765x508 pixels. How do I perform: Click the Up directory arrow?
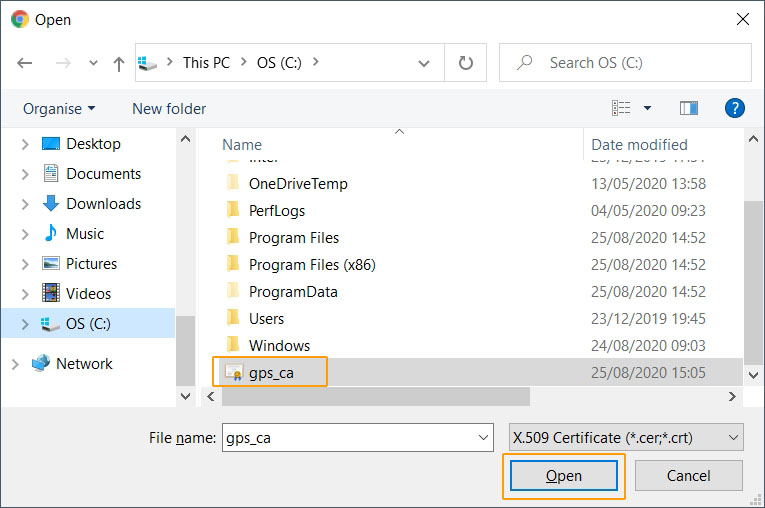pyautogui.click(x=119, y=63)
